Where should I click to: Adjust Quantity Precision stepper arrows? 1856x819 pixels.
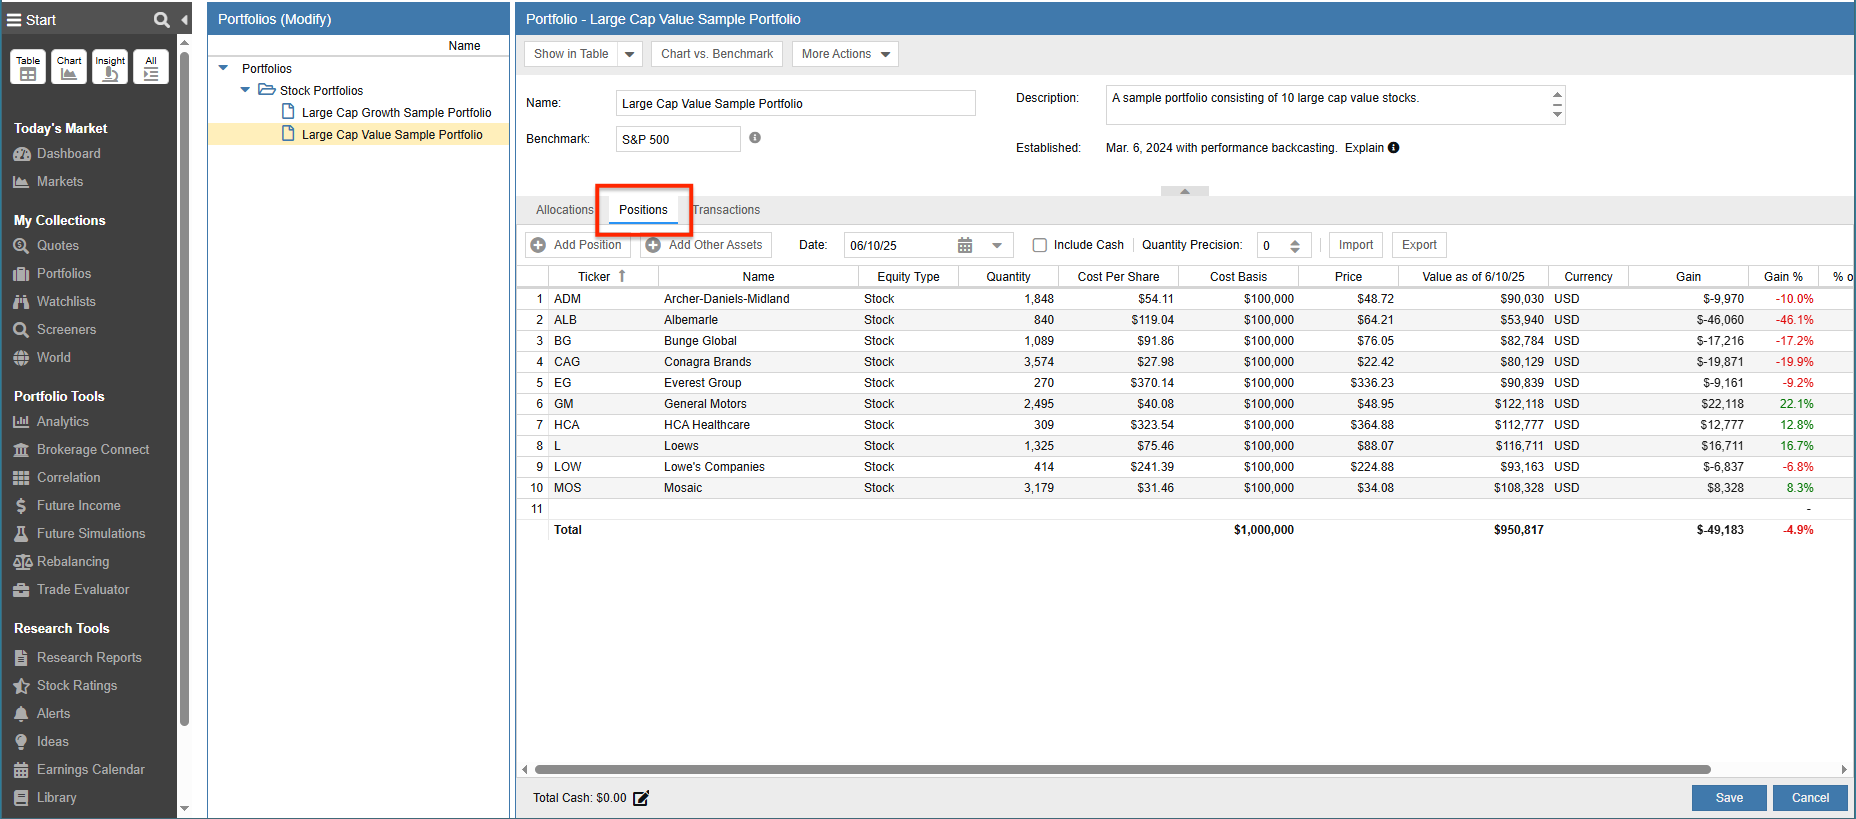(1295, 246)
